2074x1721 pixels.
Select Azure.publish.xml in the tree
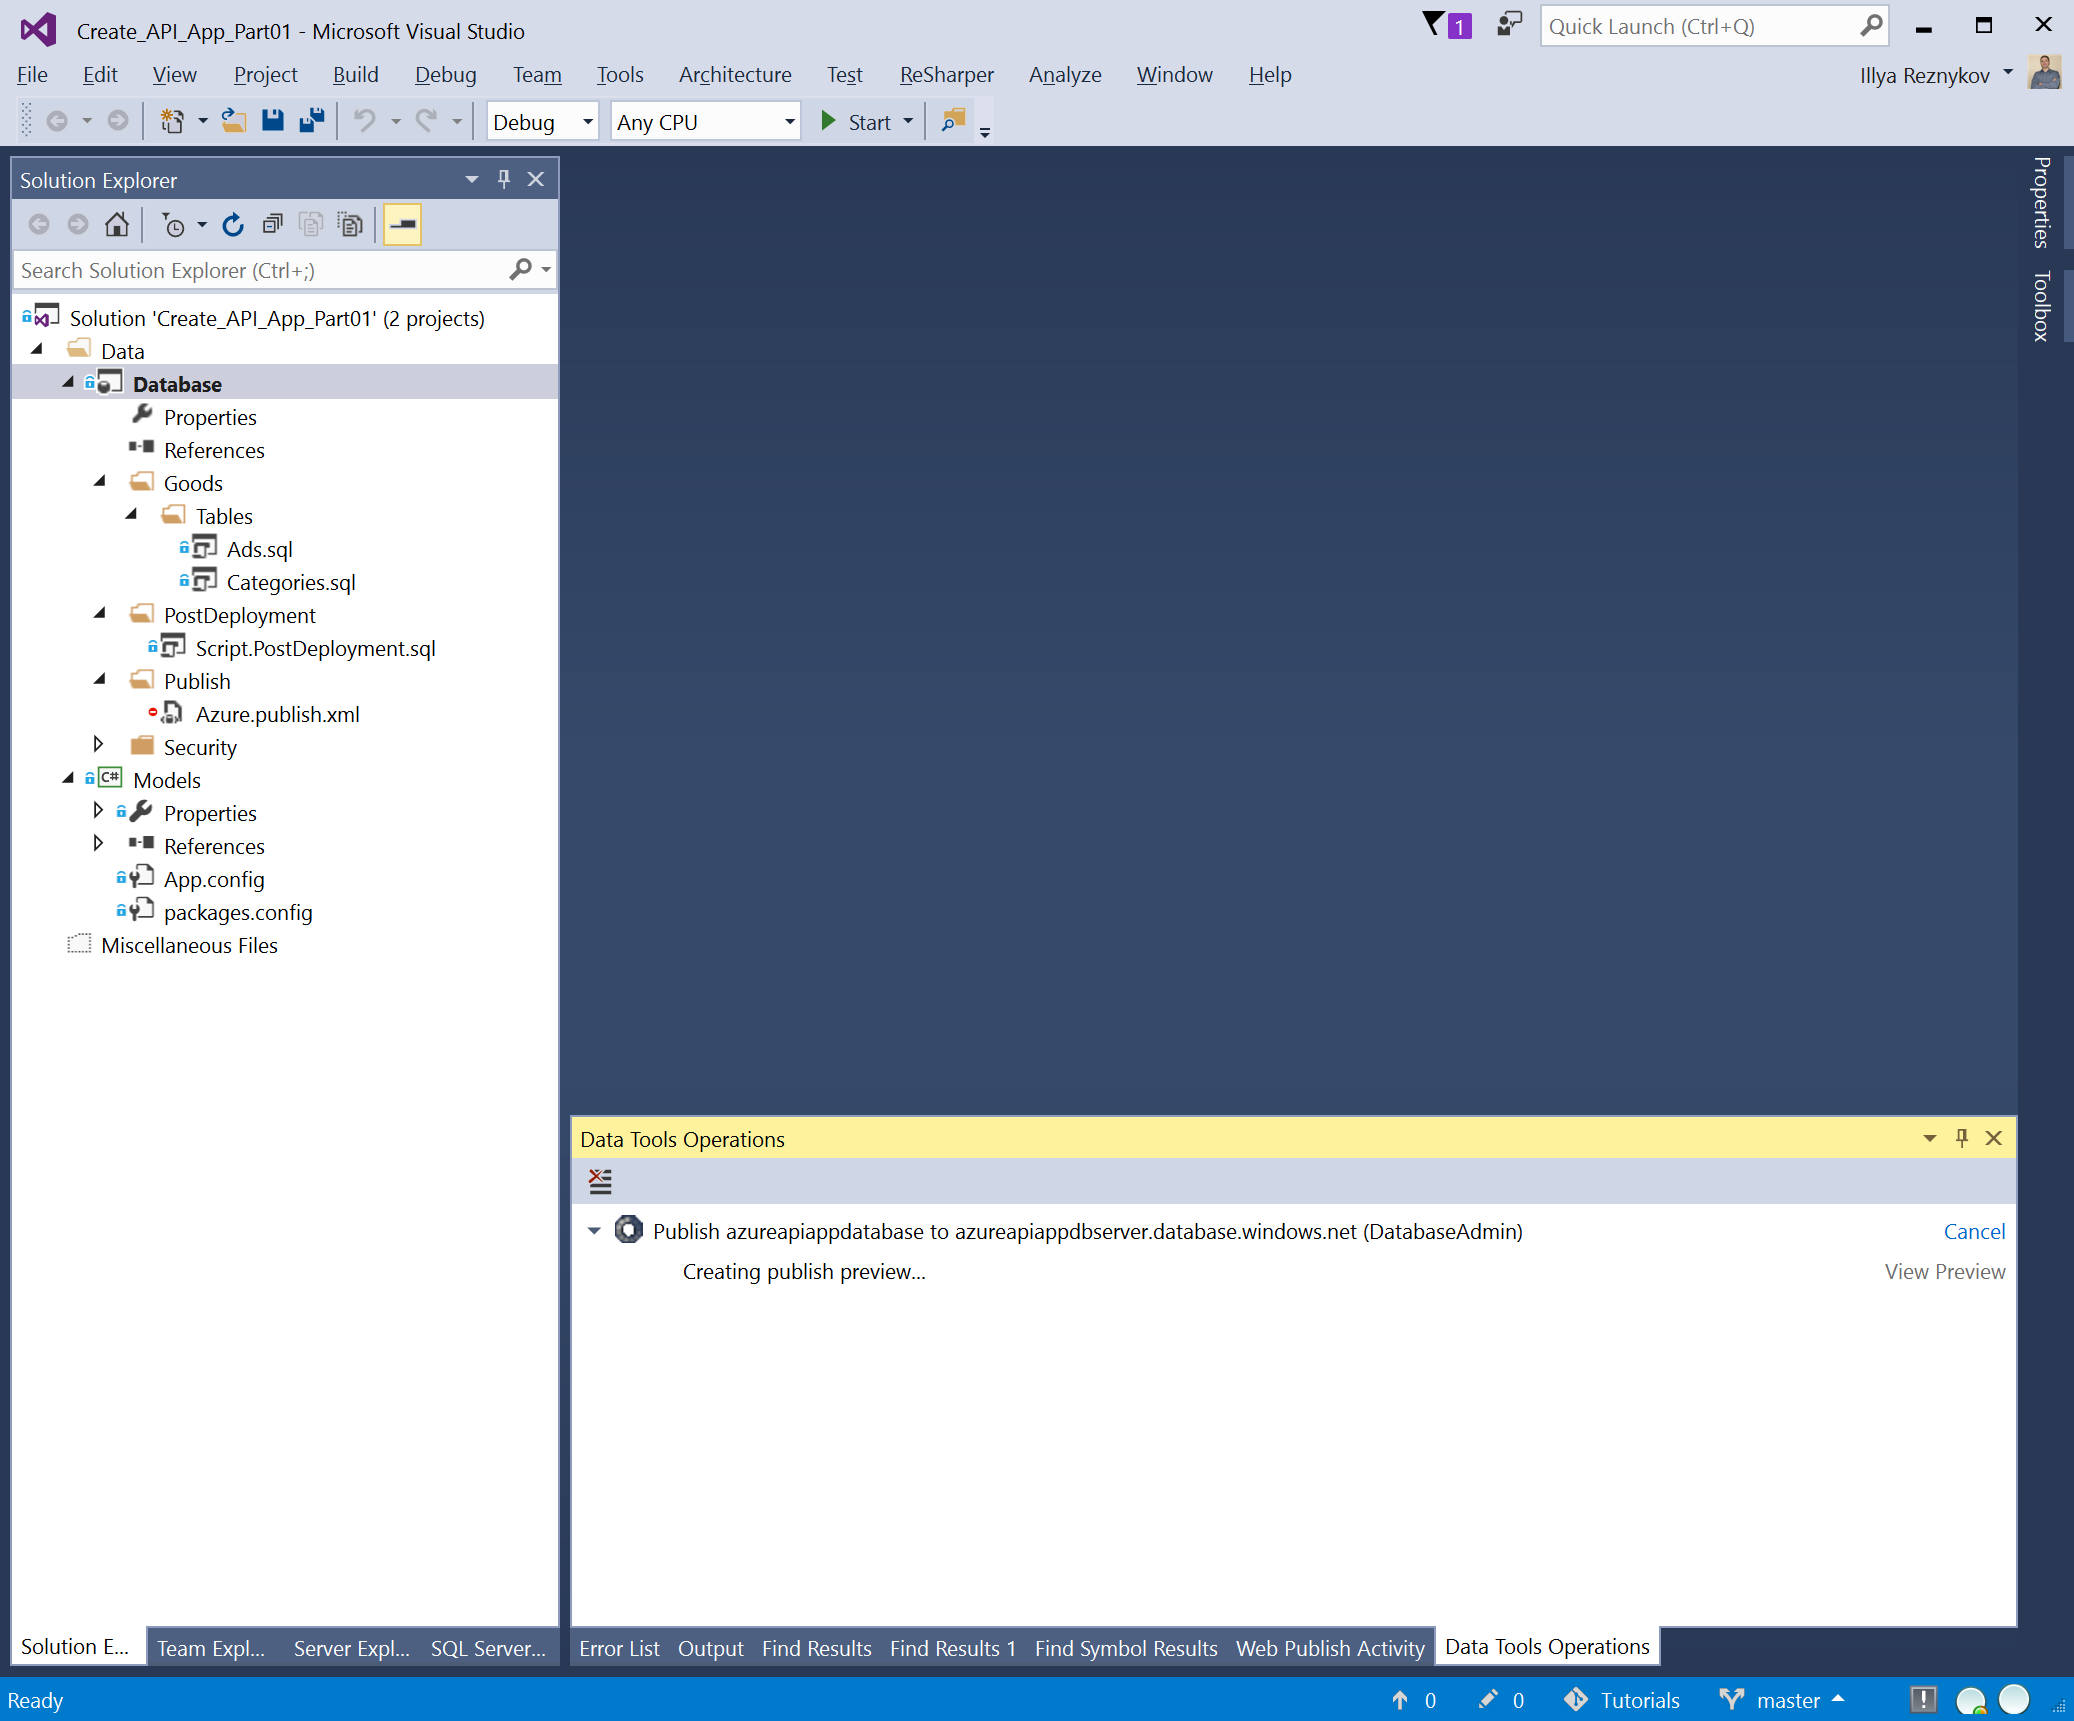(x=277, y=714)
